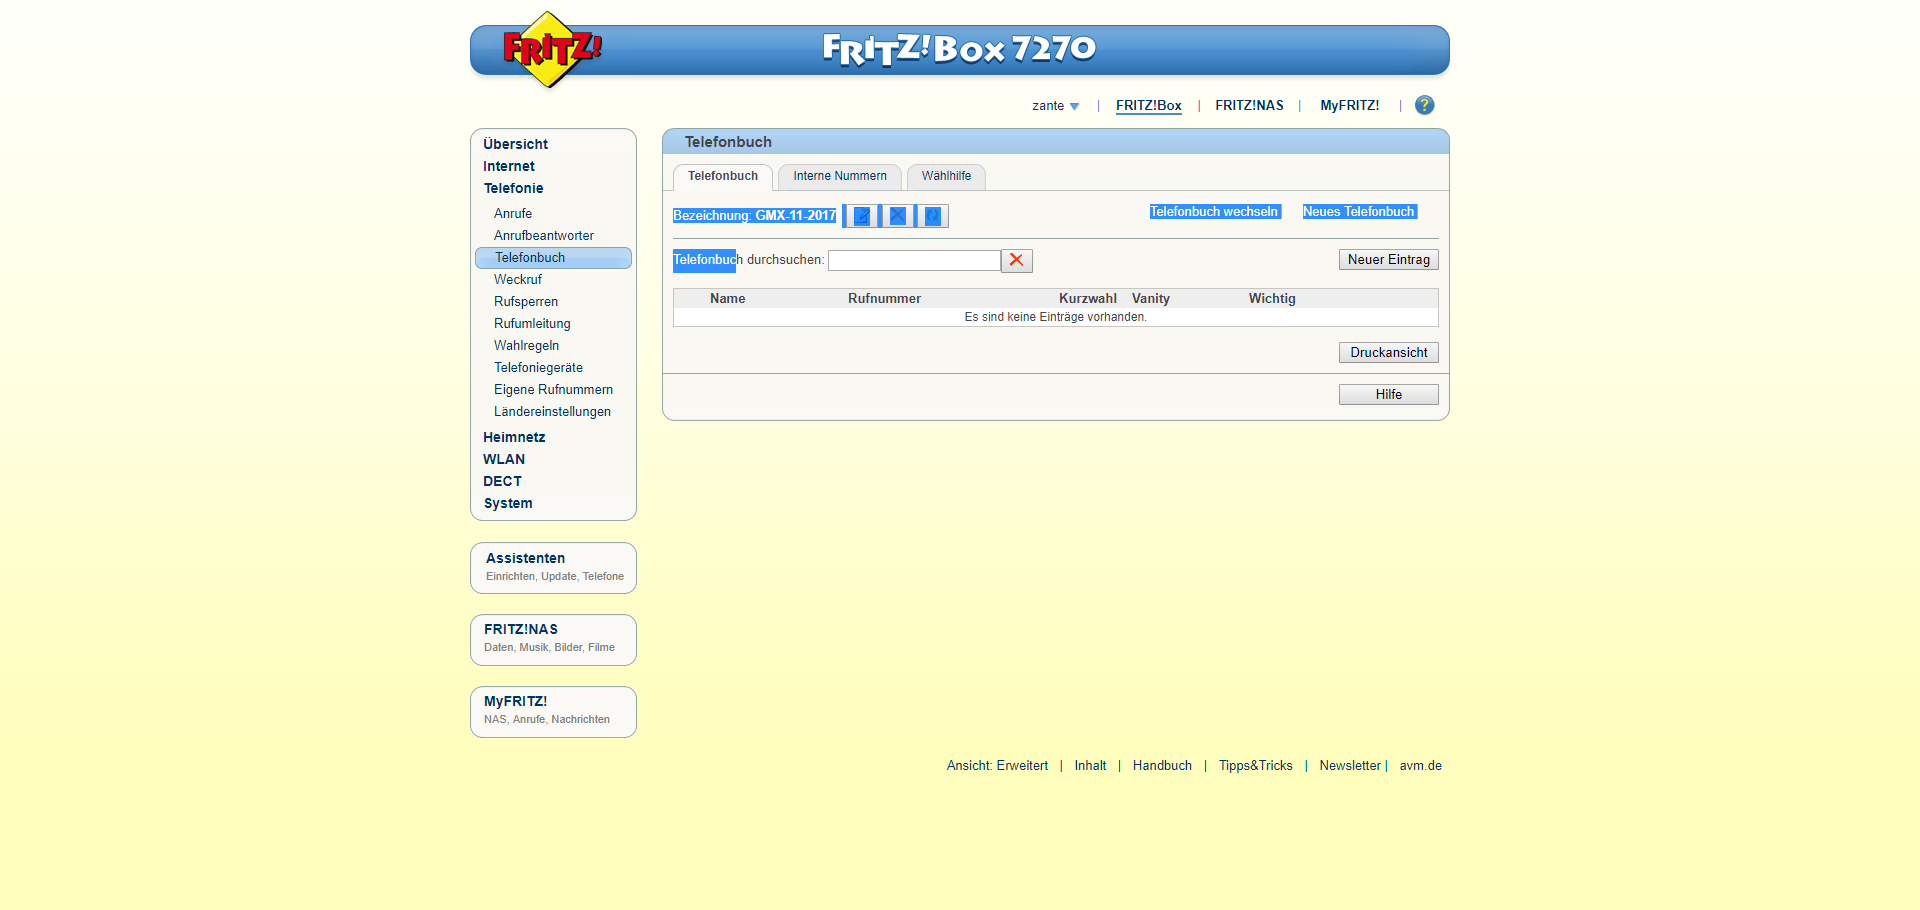Clear the phonebook search with red X
The height and width of the screenshot is (910, 1920).
[x=1017, y=260]
